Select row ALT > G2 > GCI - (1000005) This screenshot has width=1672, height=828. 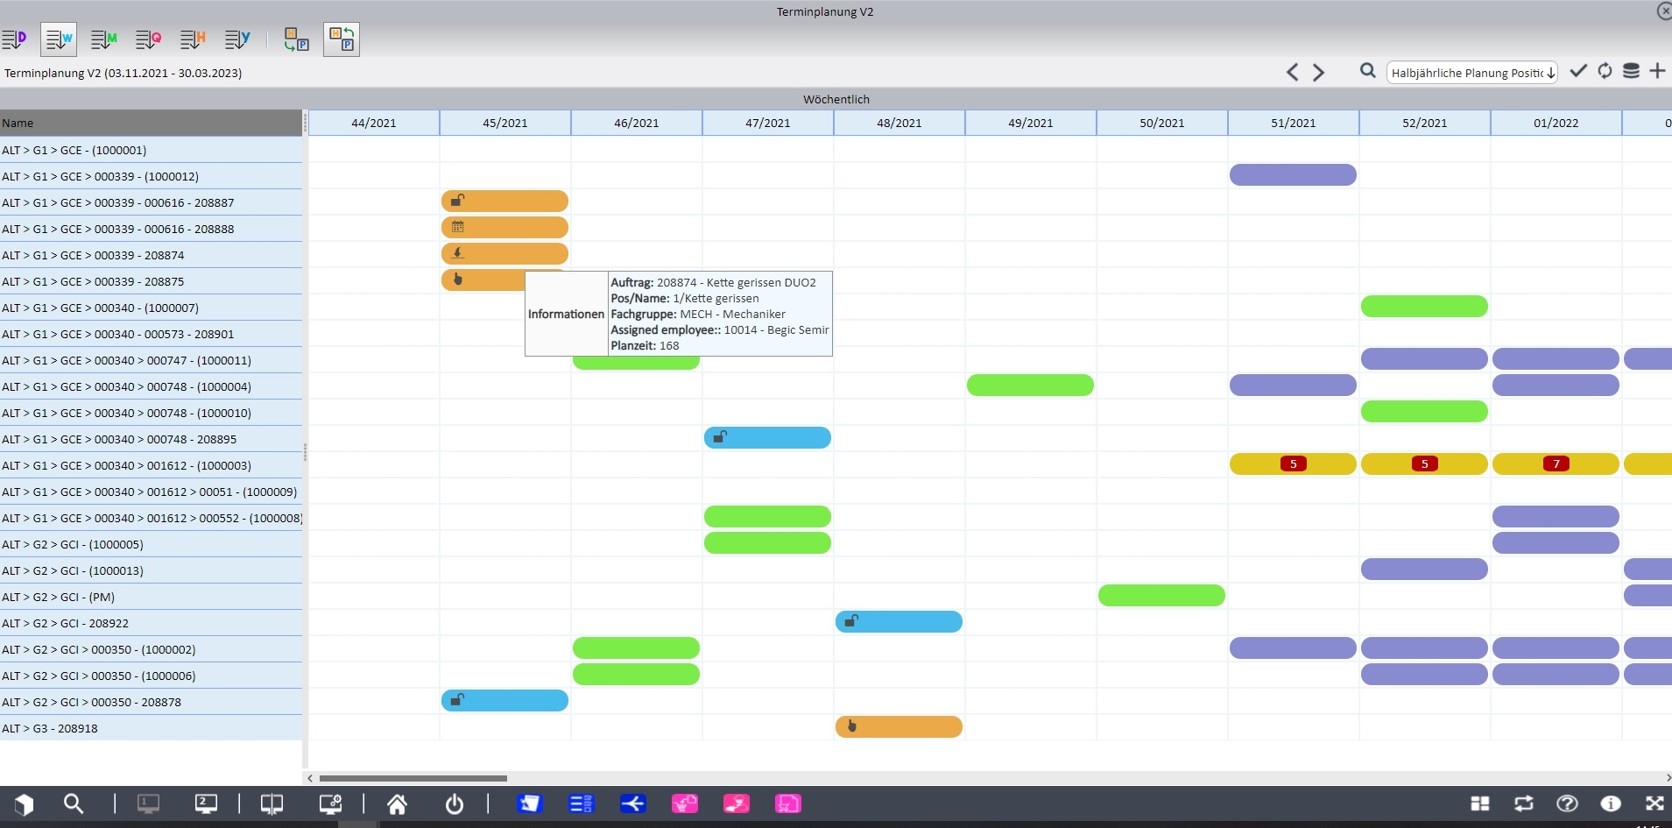[151, 544]
